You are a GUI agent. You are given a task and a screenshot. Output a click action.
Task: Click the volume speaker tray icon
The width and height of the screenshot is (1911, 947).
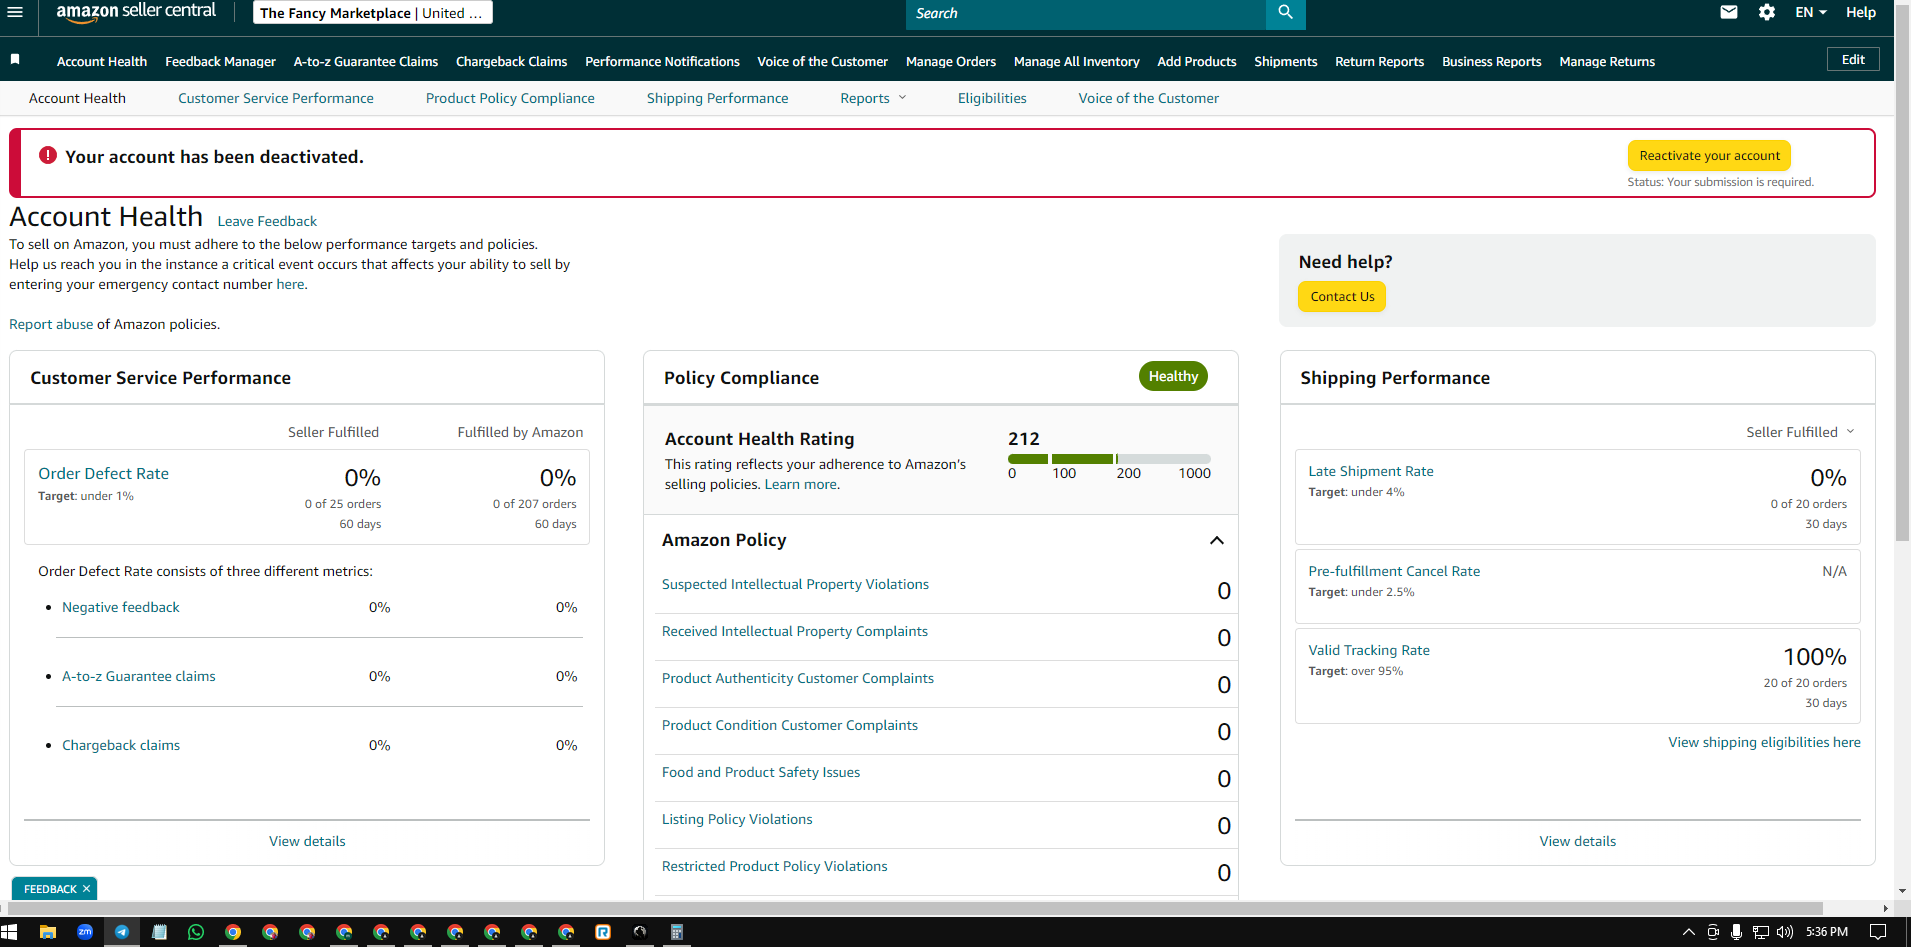1785,932
